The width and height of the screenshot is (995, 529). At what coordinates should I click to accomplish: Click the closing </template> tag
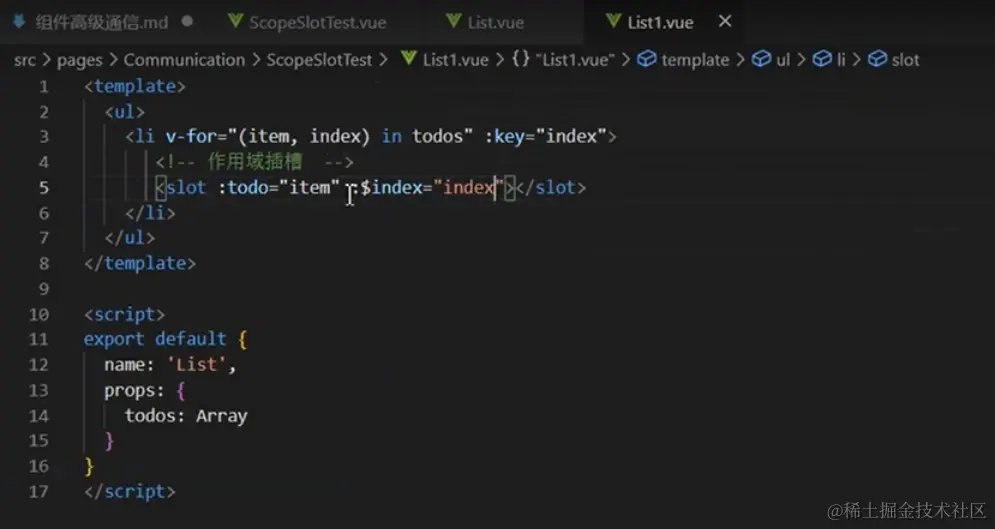click(140, 263)
